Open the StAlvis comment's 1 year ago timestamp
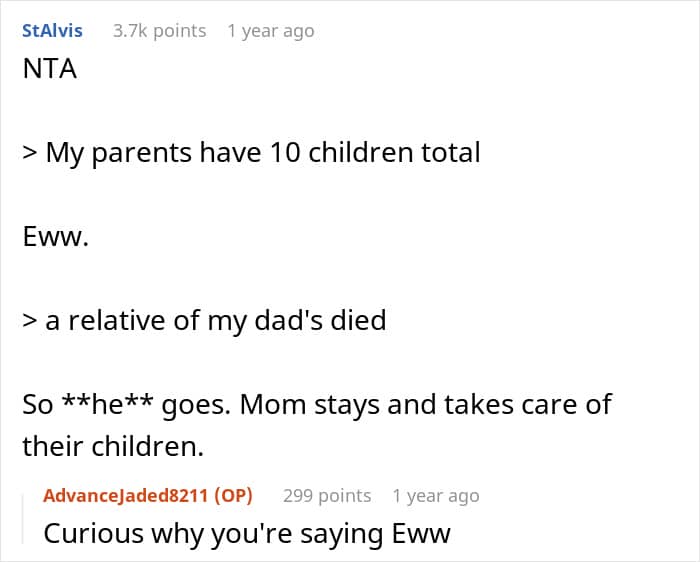The image size is (700, 562). click(271, 31)
